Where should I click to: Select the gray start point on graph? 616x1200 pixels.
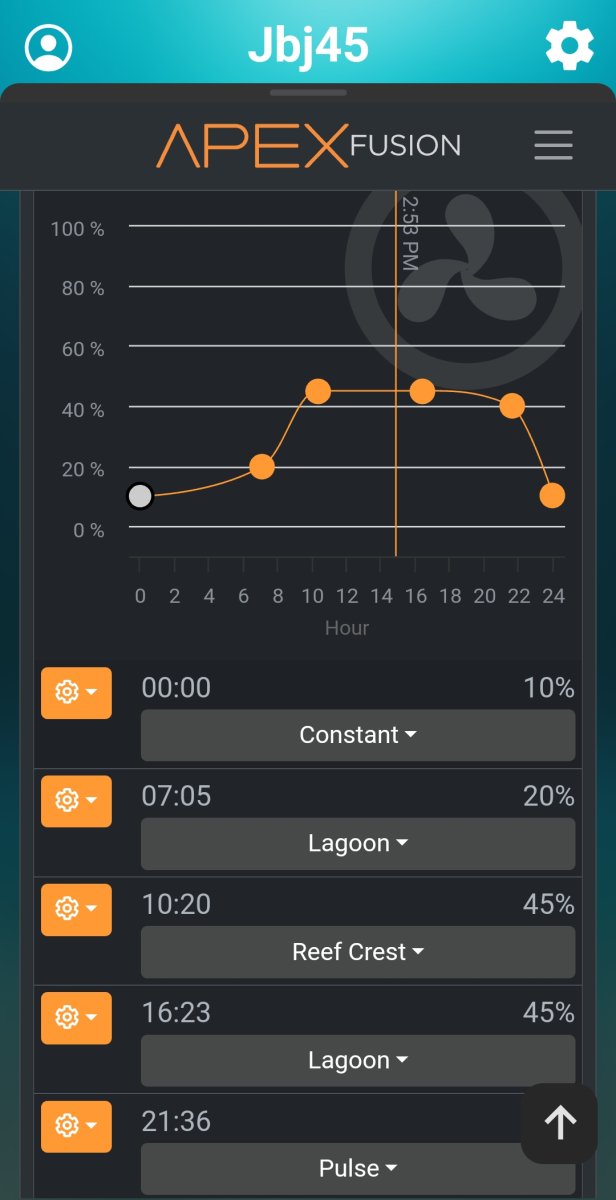(x=140, y=496)
